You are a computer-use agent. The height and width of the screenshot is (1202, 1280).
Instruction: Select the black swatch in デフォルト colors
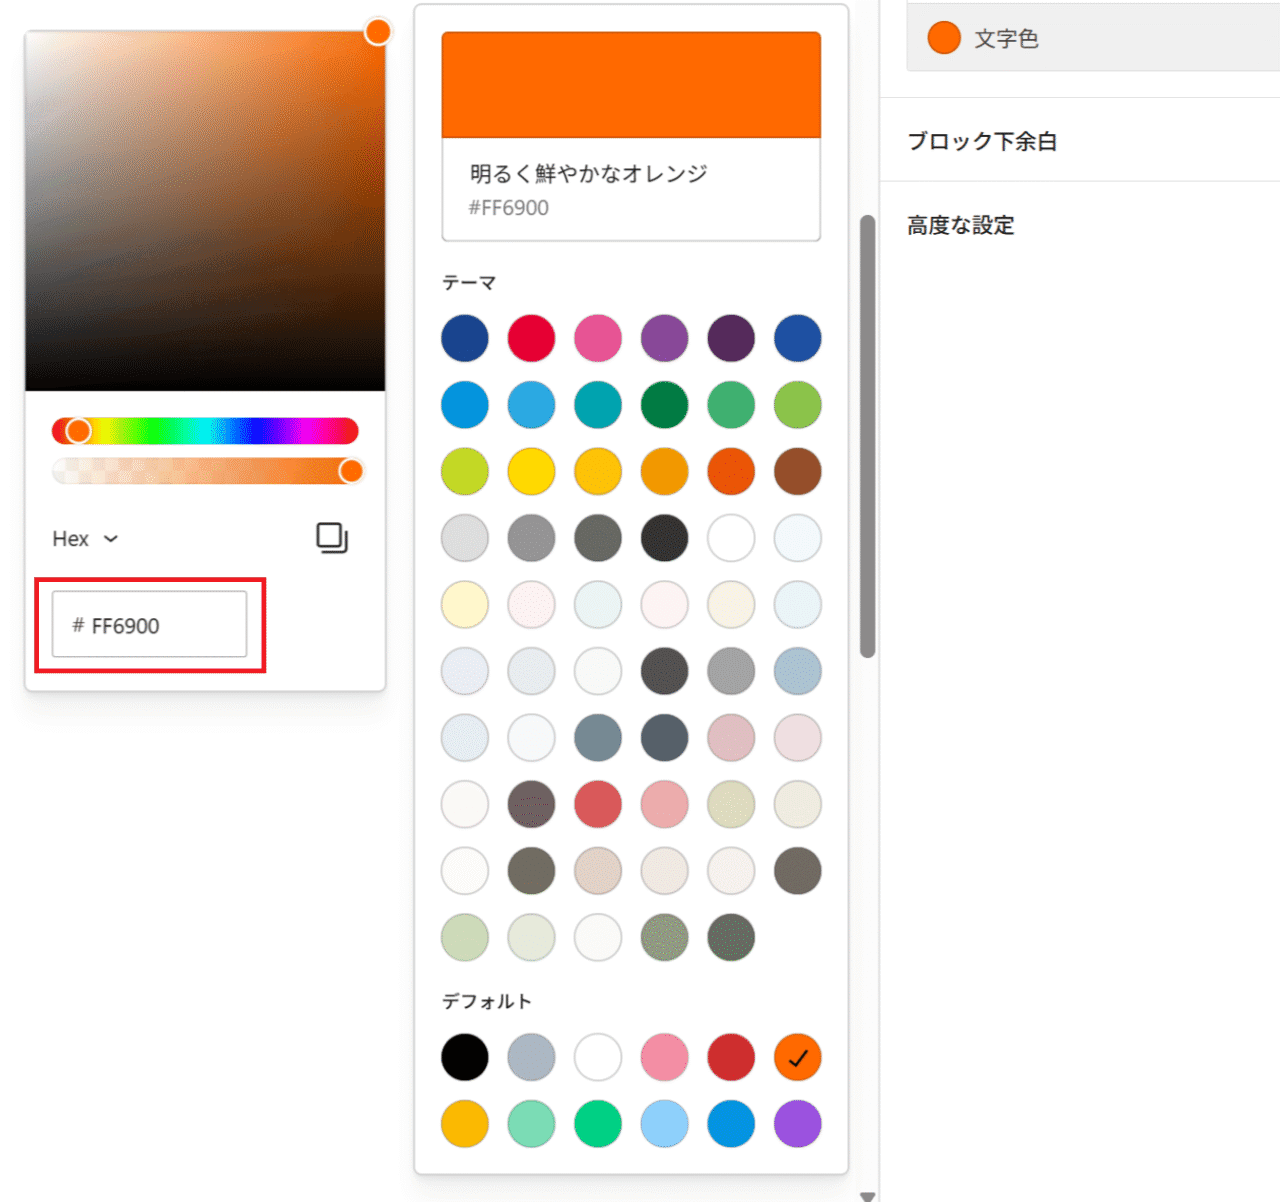[x=465, y=1057]
